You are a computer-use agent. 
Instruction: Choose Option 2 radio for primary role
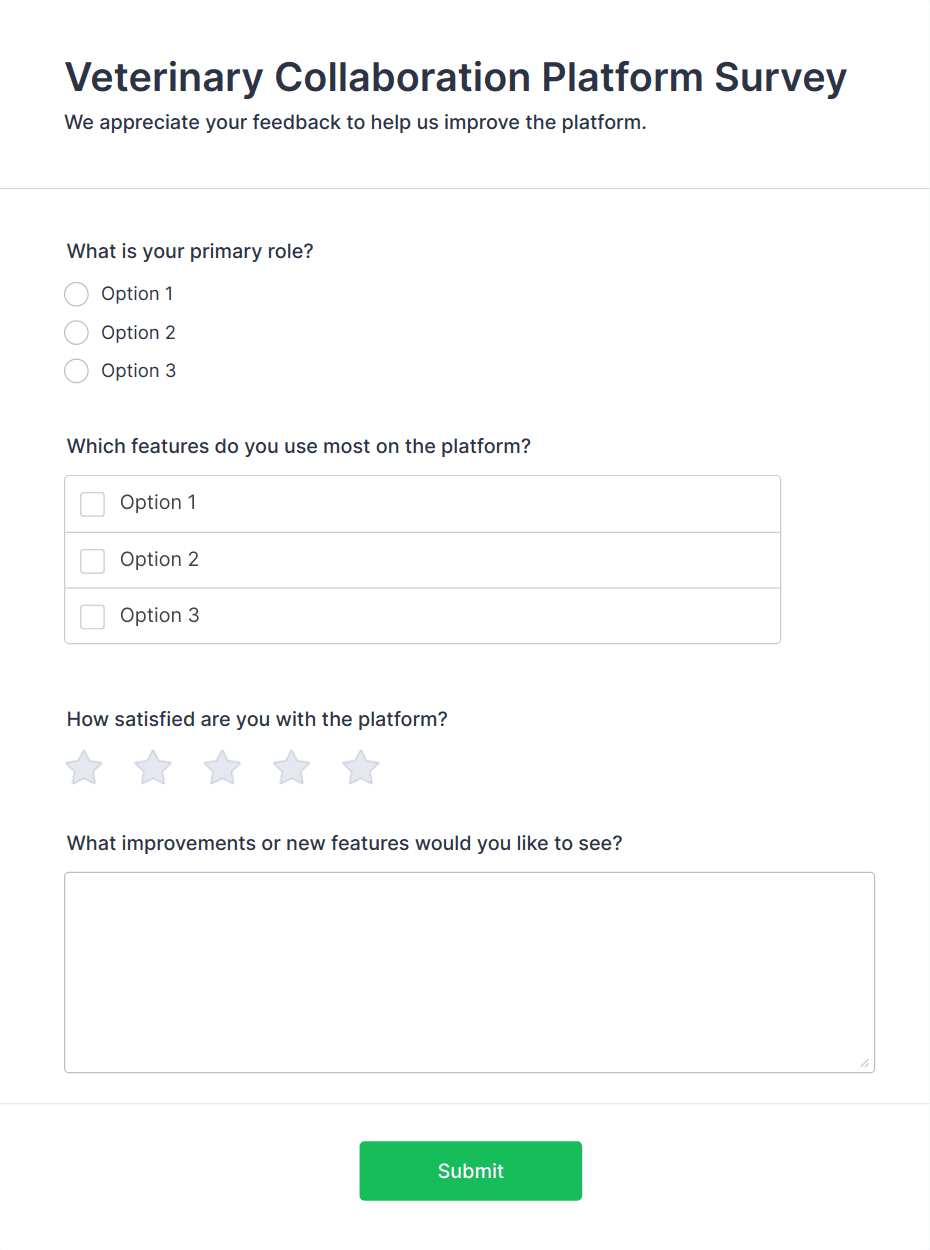click(x=76, y=333)
